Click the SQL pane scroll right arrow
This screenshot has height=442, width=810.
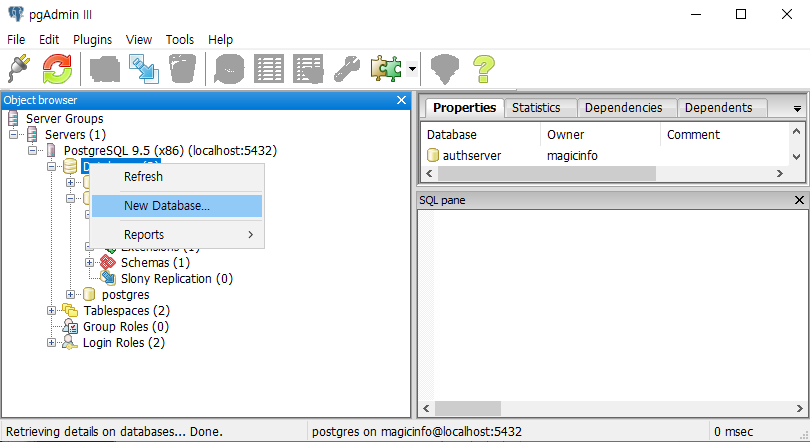[800, 408]
